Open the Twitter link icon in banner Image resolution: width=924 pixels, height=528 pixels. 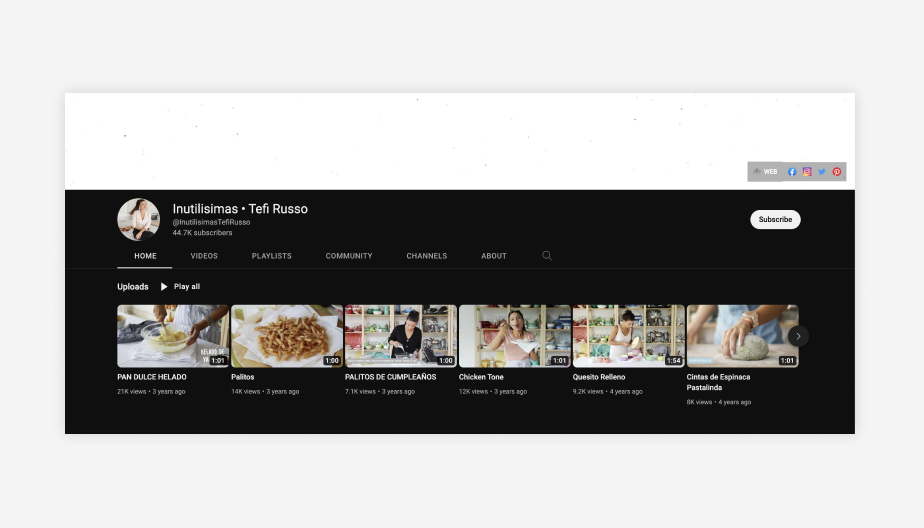point(821,172)
